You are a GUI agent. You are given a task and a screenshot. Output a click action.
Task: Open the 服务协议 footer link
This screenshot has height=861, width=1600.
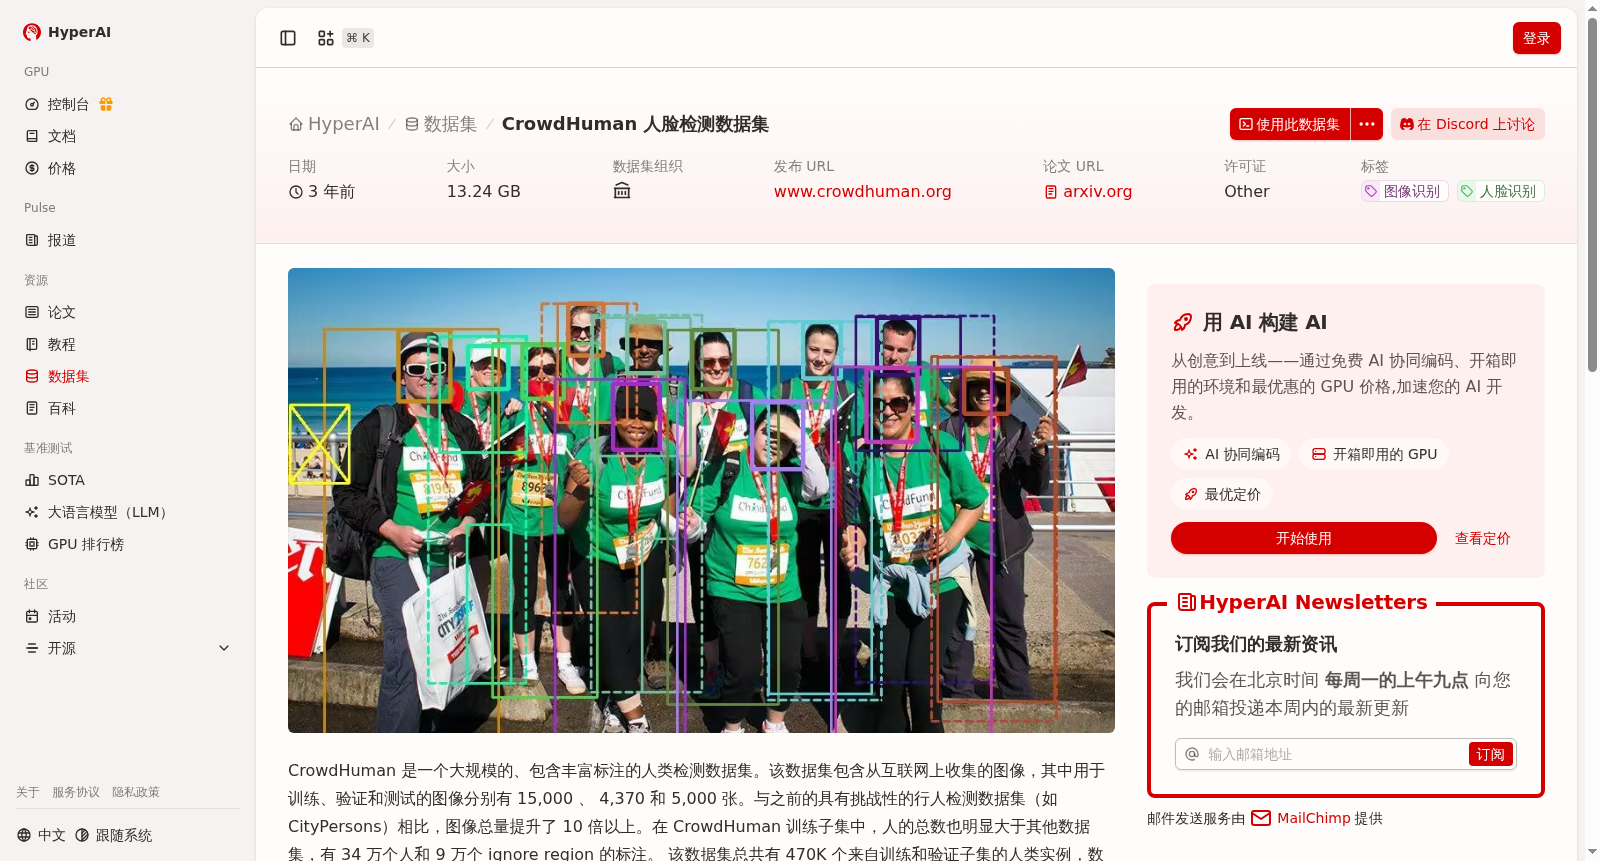click(76, 792)
